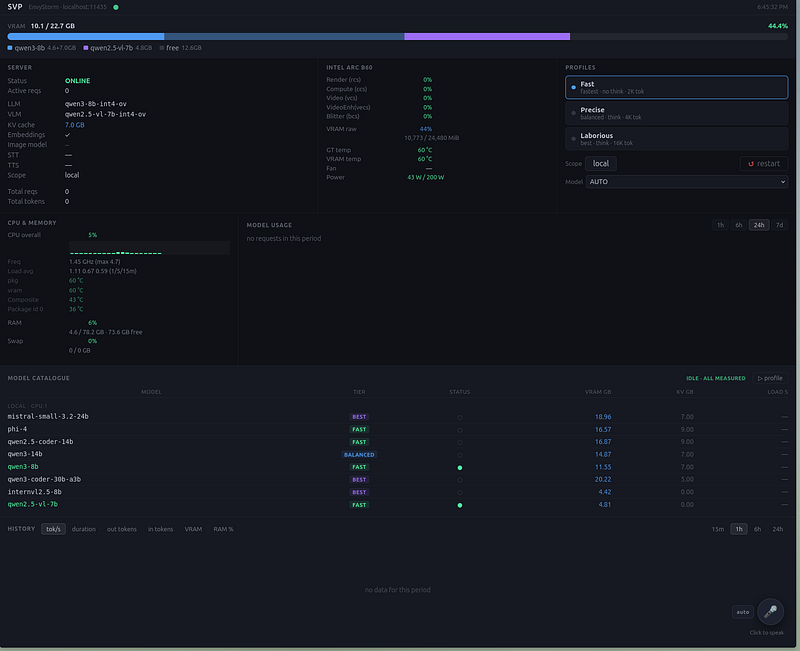This screenshot has width=800, height=651.
Task: Select the Fast profile
Action: click(x=676, y=87)
